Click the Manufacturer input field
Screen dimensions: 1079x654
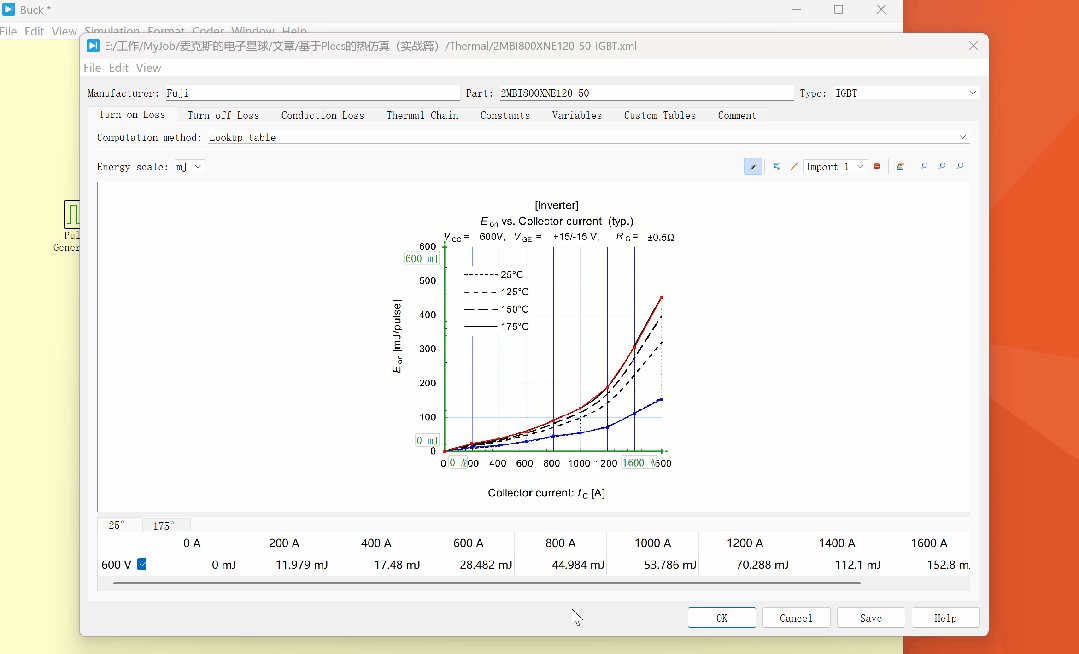312,93
